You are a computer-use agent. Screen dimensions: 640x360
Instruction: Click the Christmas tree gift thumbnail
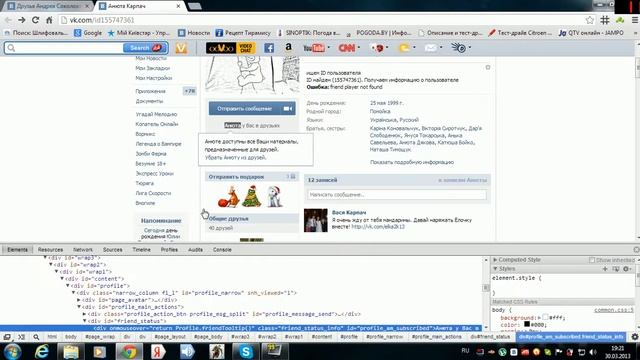click(251, 196)
